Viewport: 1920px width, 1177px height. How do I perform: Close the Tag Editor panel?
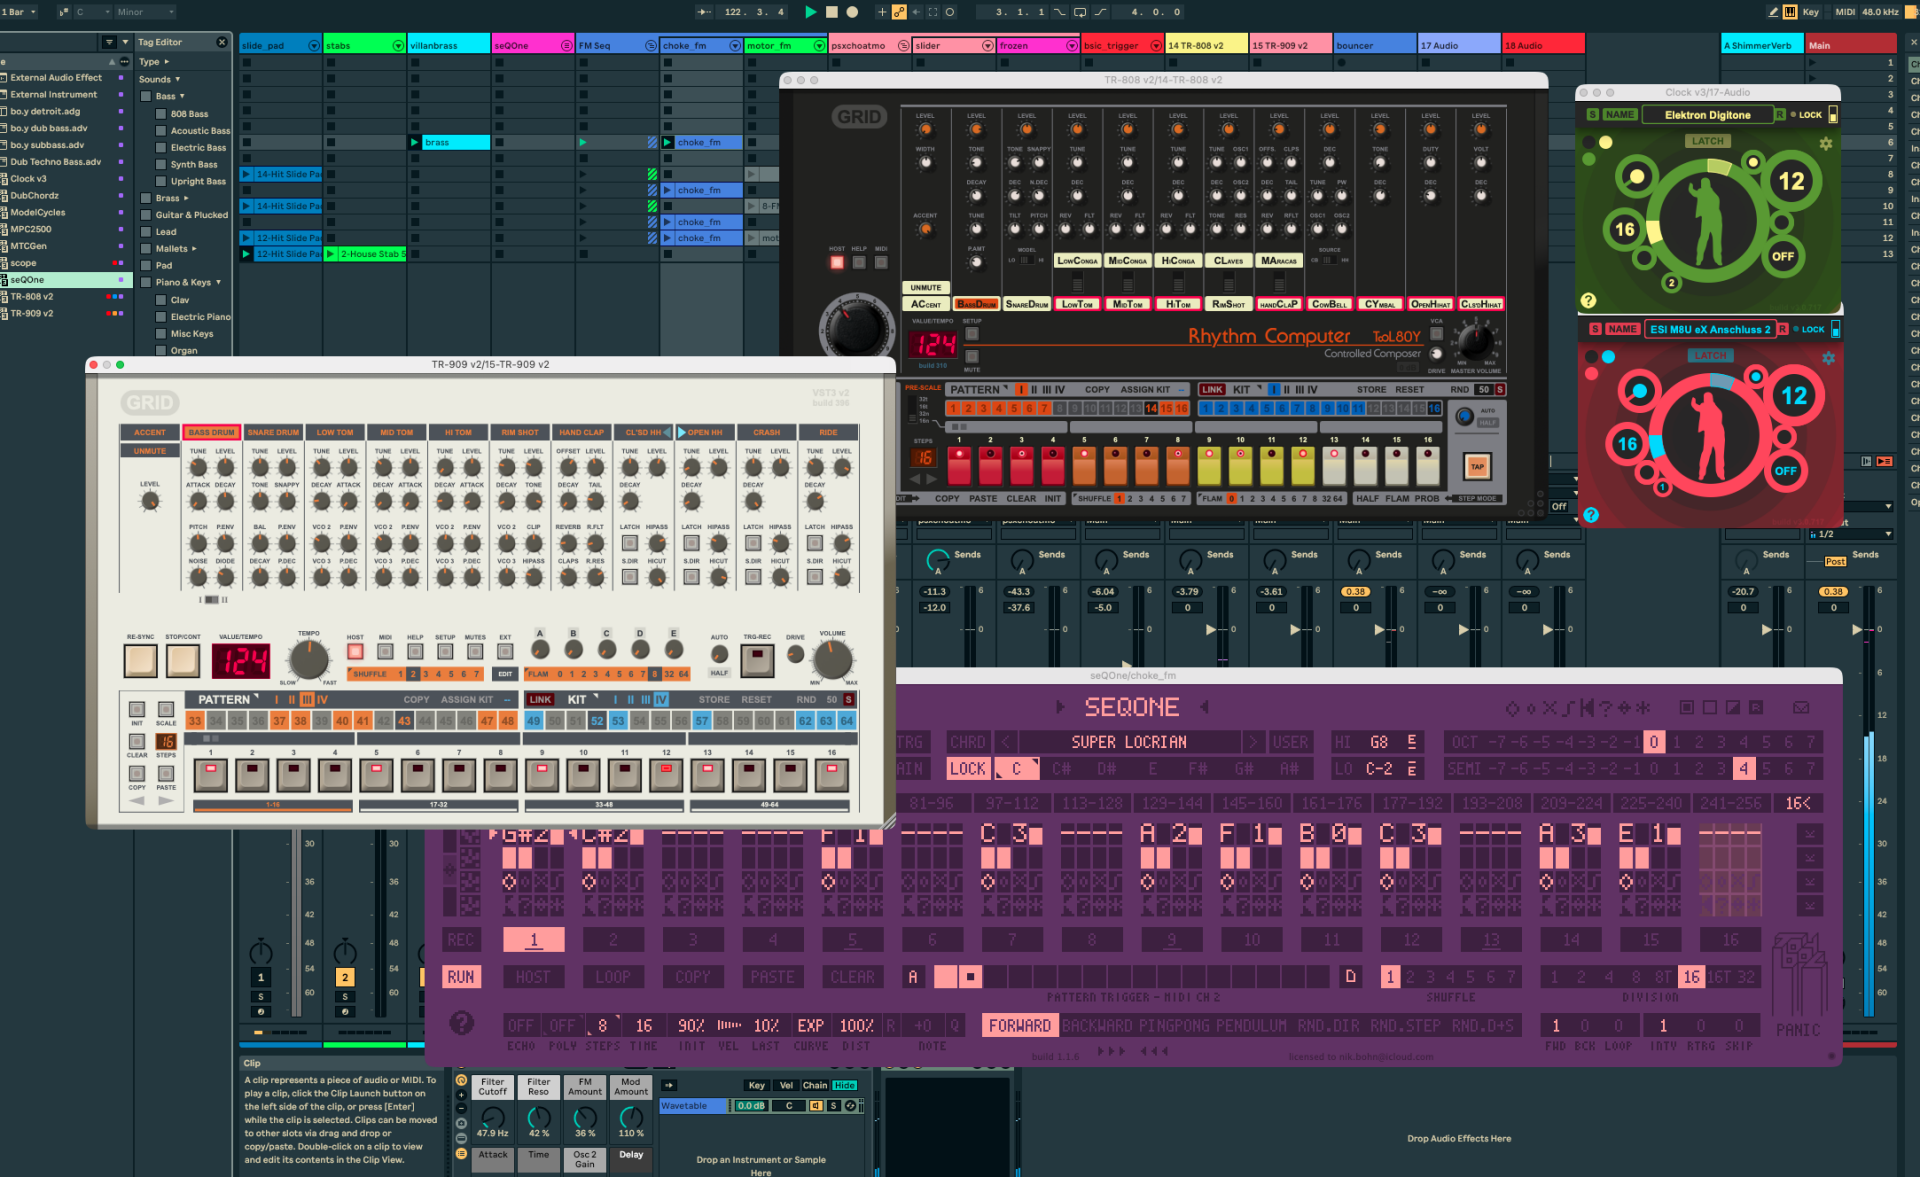(221, 42)
